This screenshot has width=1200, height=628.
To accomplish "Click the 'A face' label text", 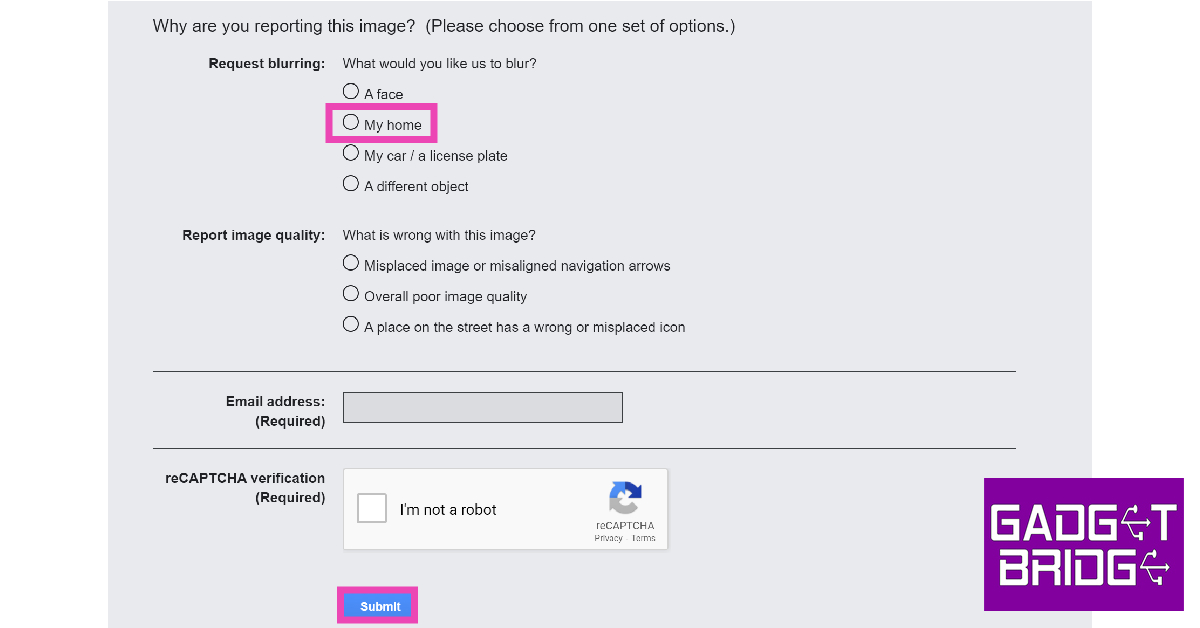I will 384,95.
